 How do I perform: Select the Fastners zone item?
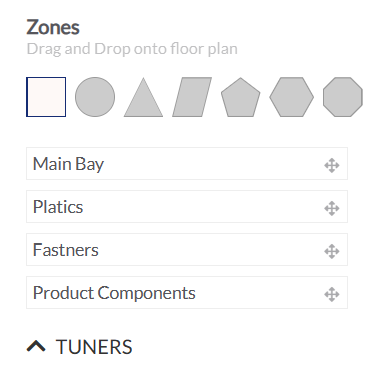point(187,250)
